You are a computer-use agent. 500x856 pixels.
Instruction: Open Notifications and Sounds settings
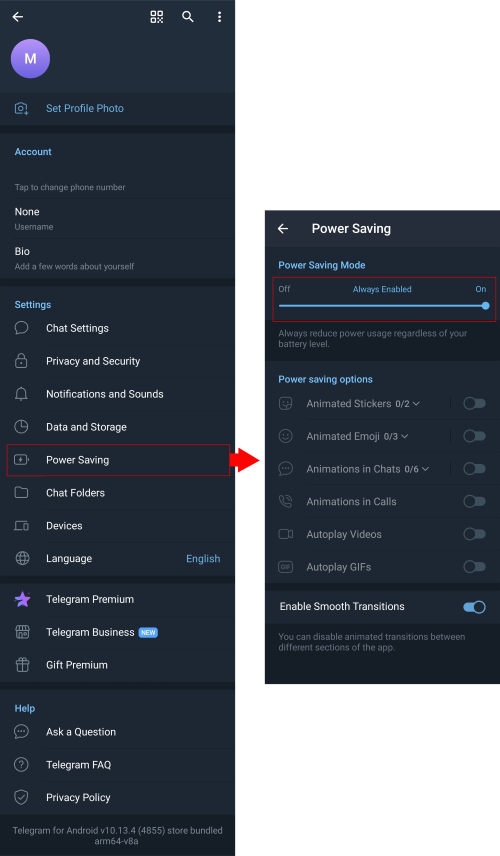[117, 394]
